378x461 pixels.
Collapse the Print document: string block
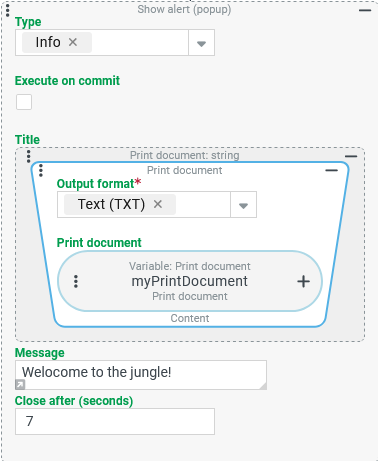pyautogui.click(x=351, y=156)
